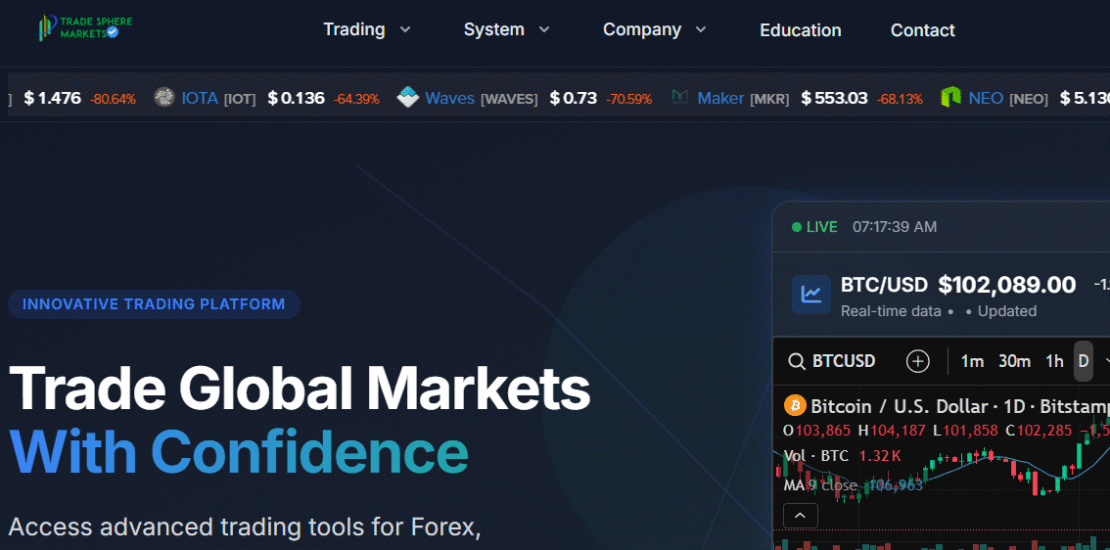Click the compare symbol plus icon
The width and height of the screenshot is (1110, 550).
point(917,362)
